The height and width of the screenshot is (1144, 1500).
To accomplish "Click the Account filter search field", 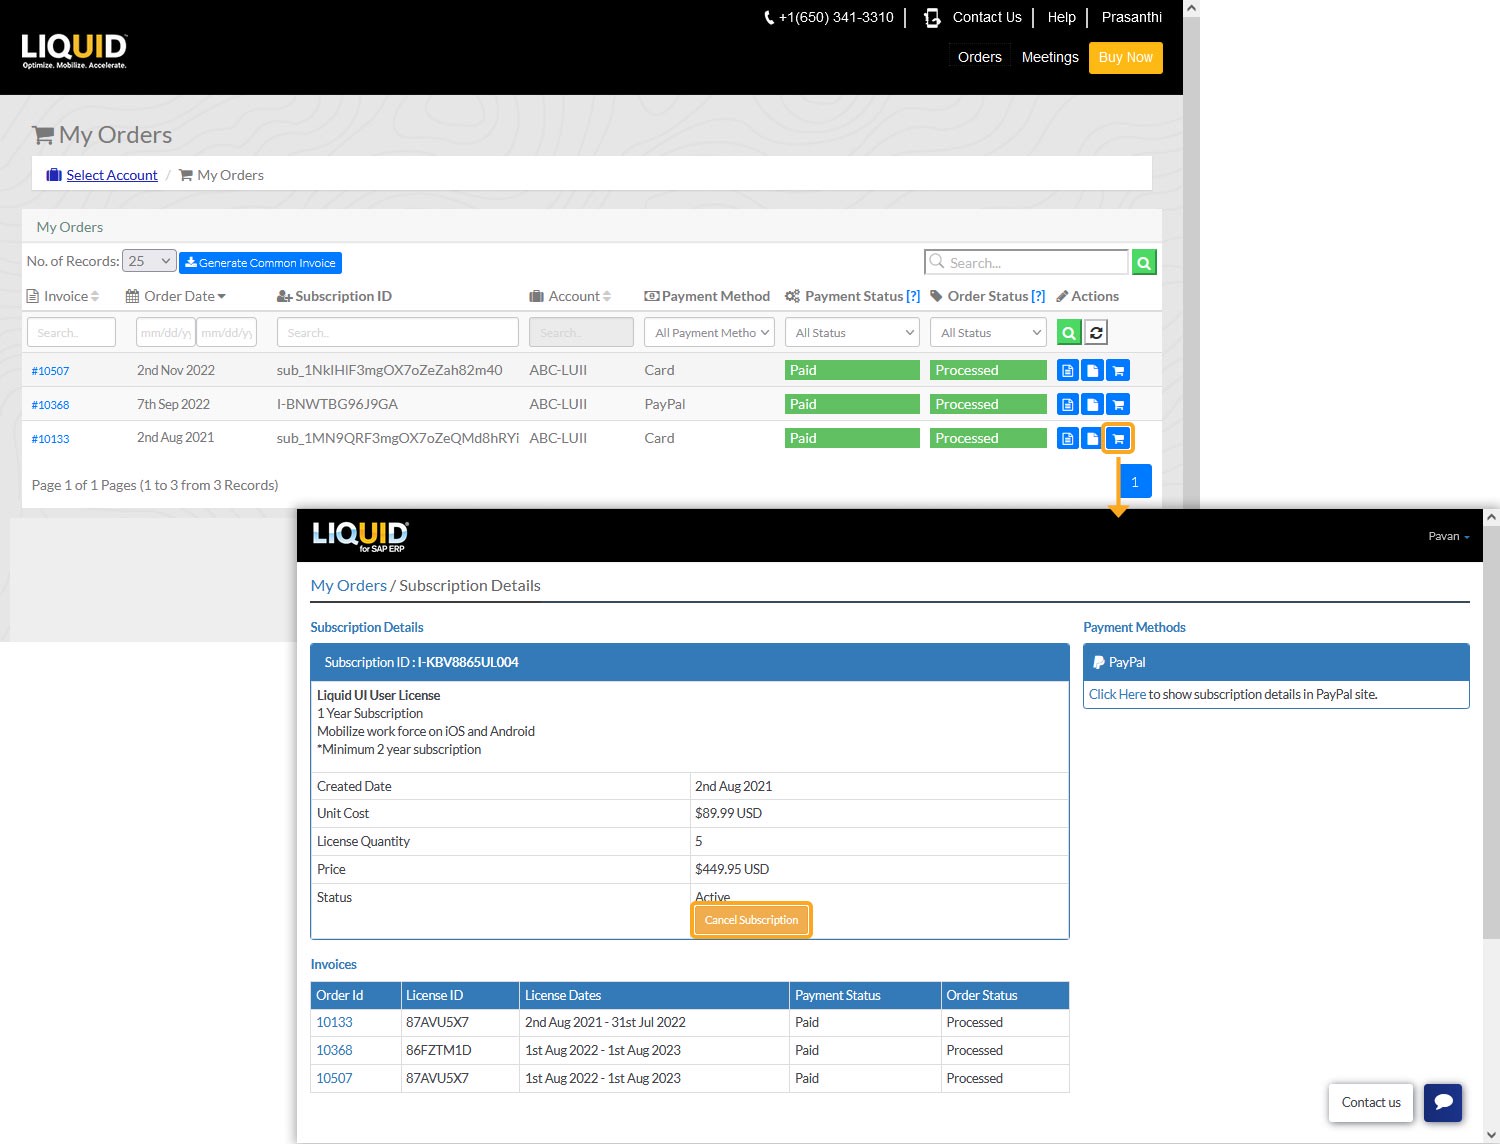I will [x=581, y=333].
